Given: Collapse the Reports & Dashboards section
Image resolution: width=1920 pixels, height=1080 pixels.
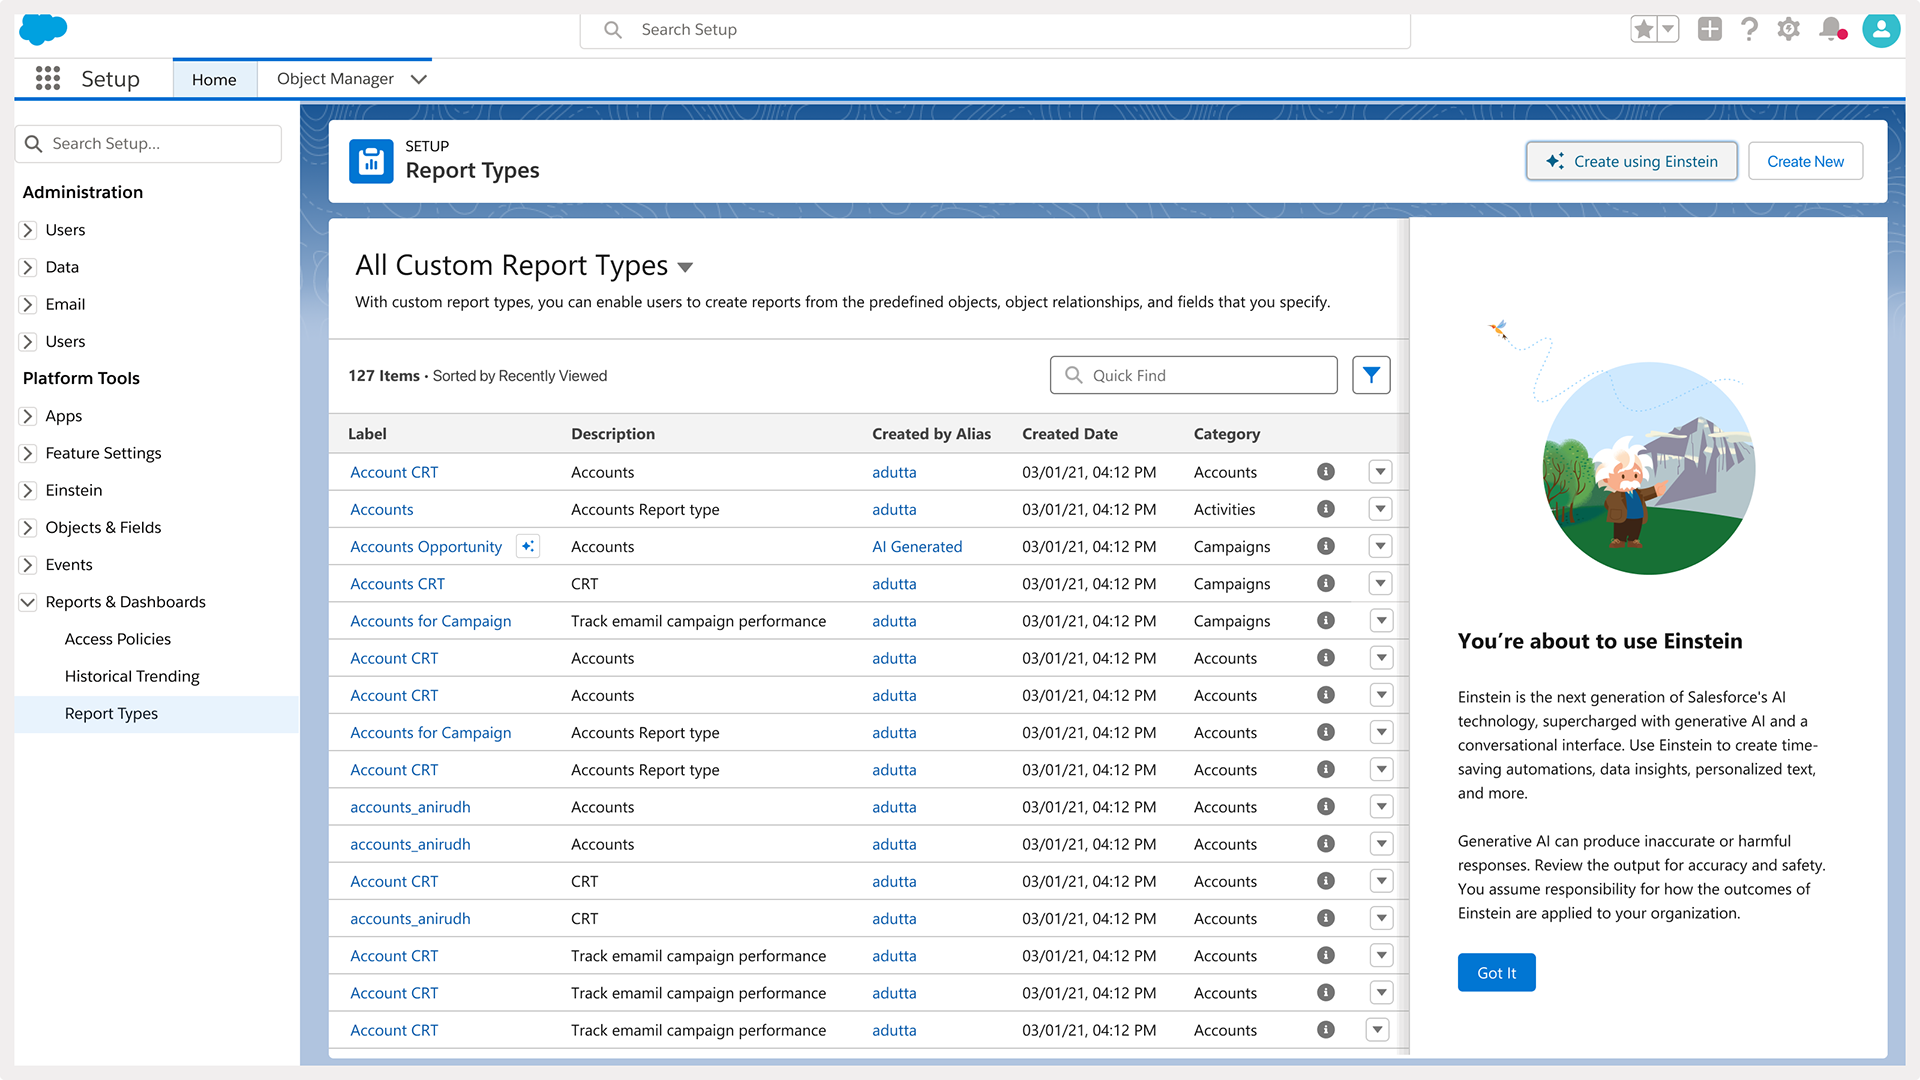Looking at the screenshot, I should (28, 602).
